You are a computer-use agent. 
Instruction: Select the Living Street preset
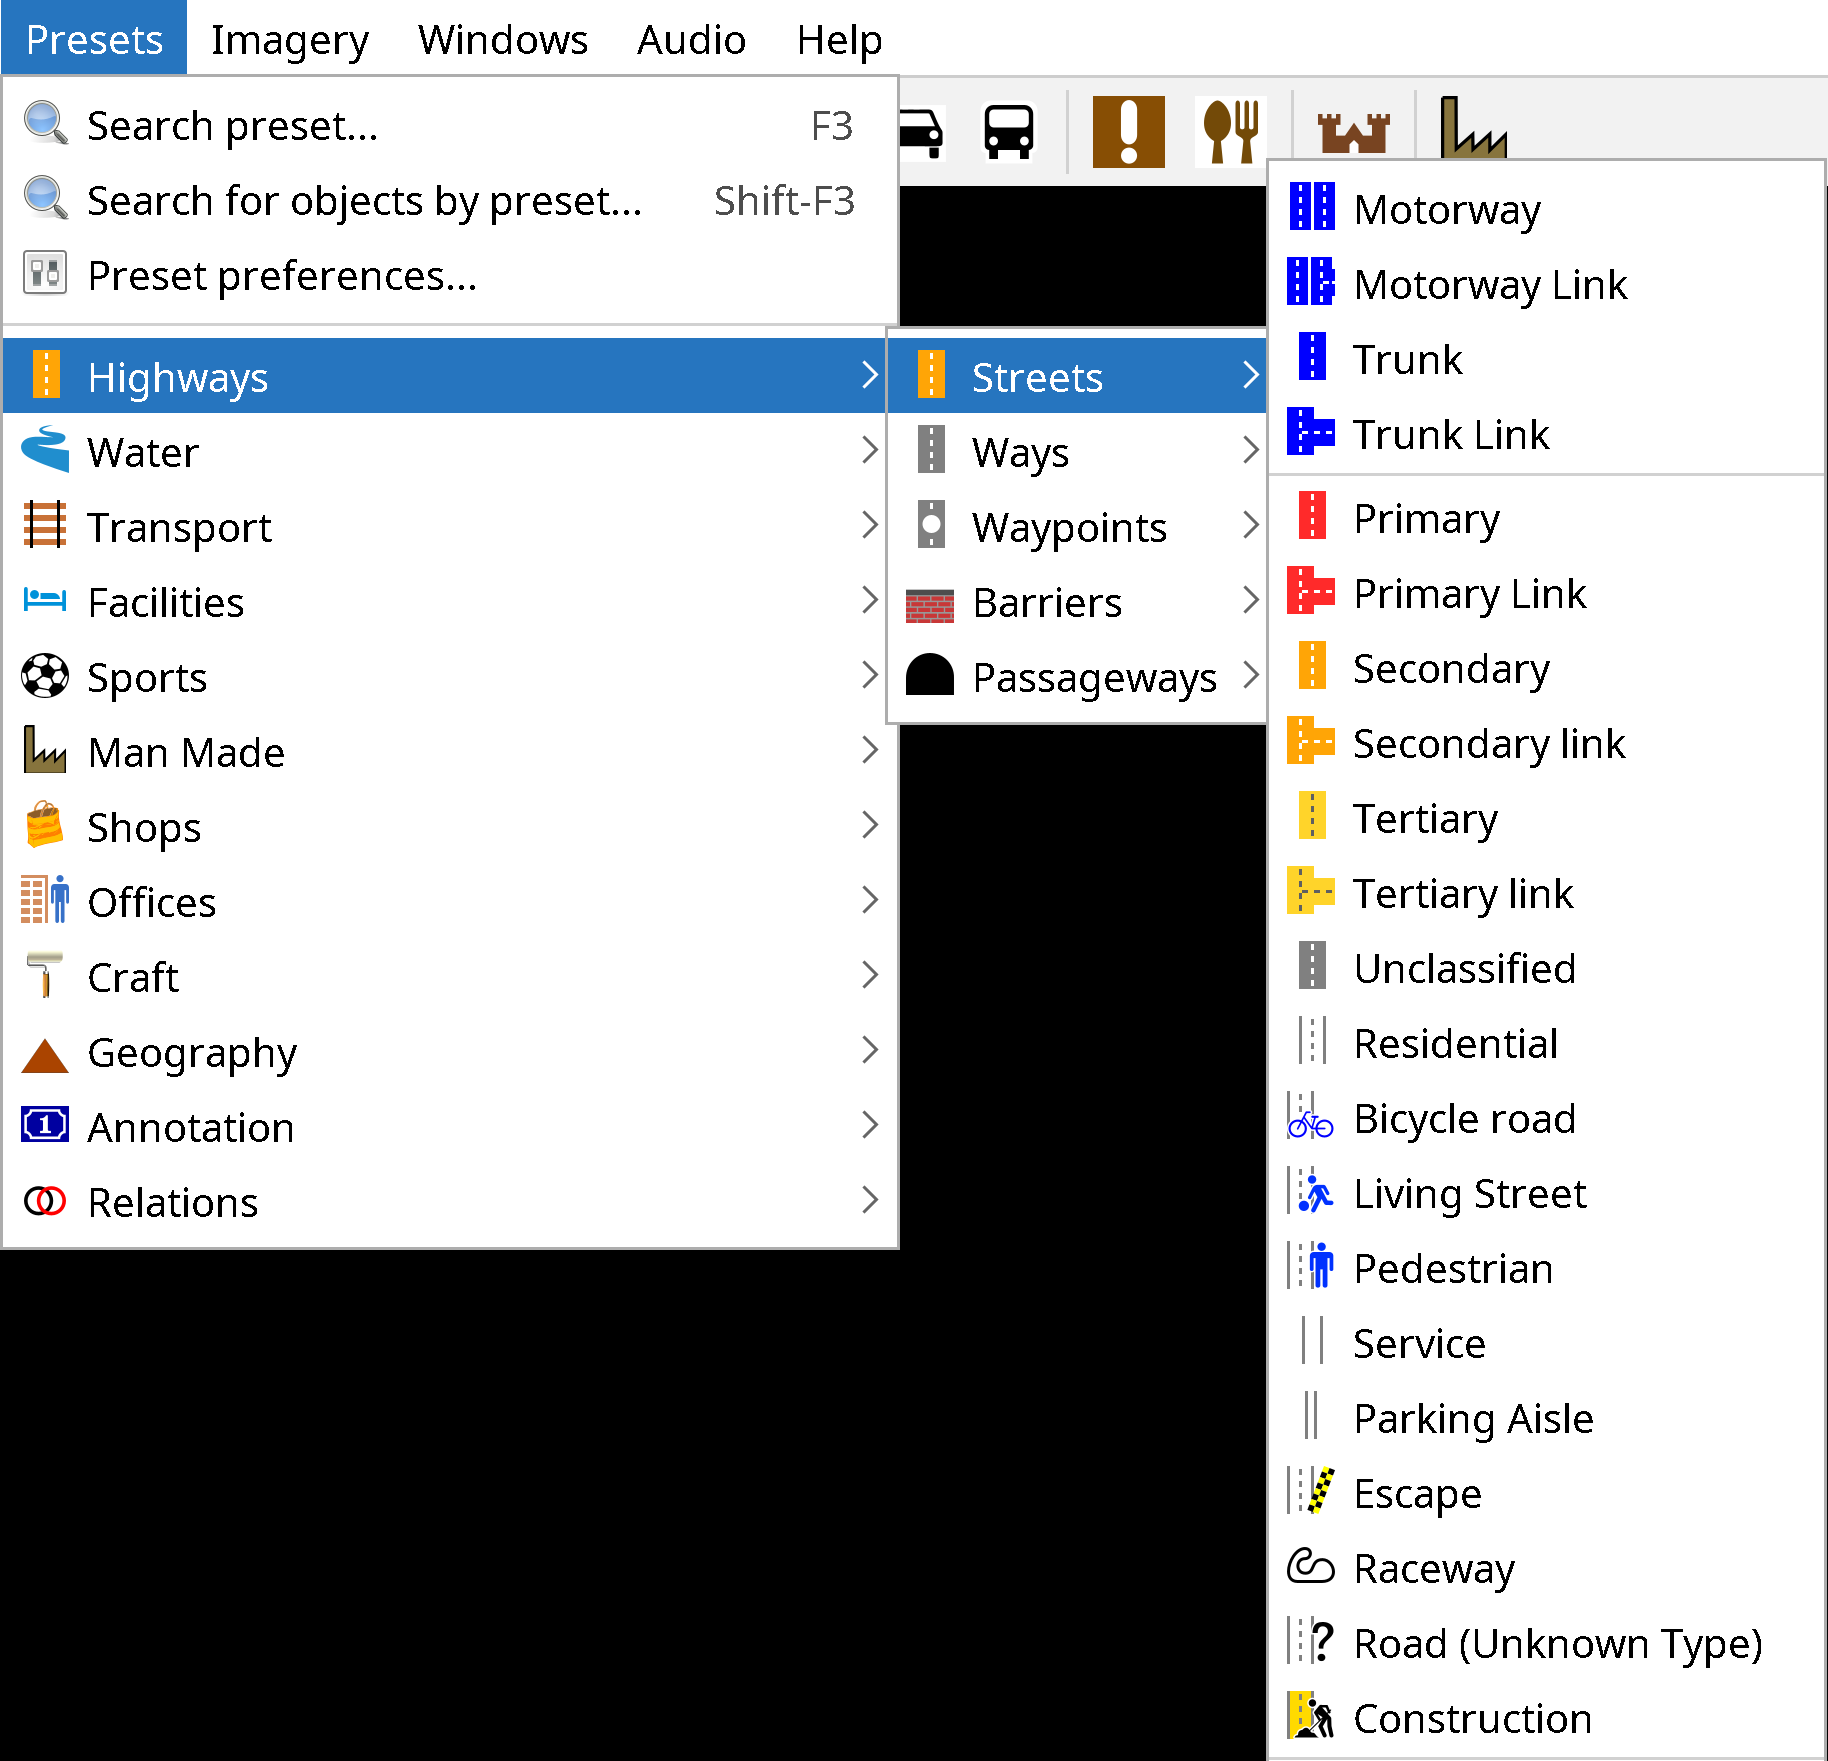(1469, 1194)
